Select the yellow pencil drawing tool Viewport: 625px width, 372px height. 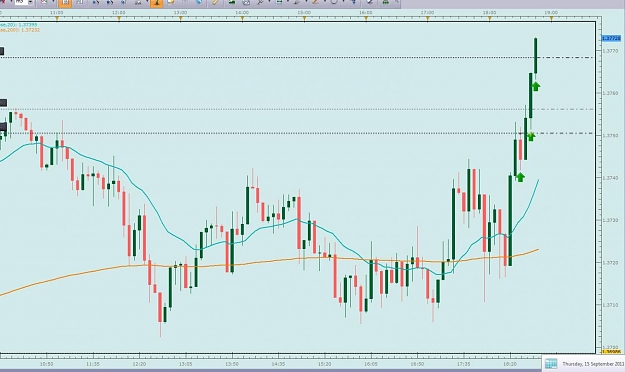pos(215,2)
